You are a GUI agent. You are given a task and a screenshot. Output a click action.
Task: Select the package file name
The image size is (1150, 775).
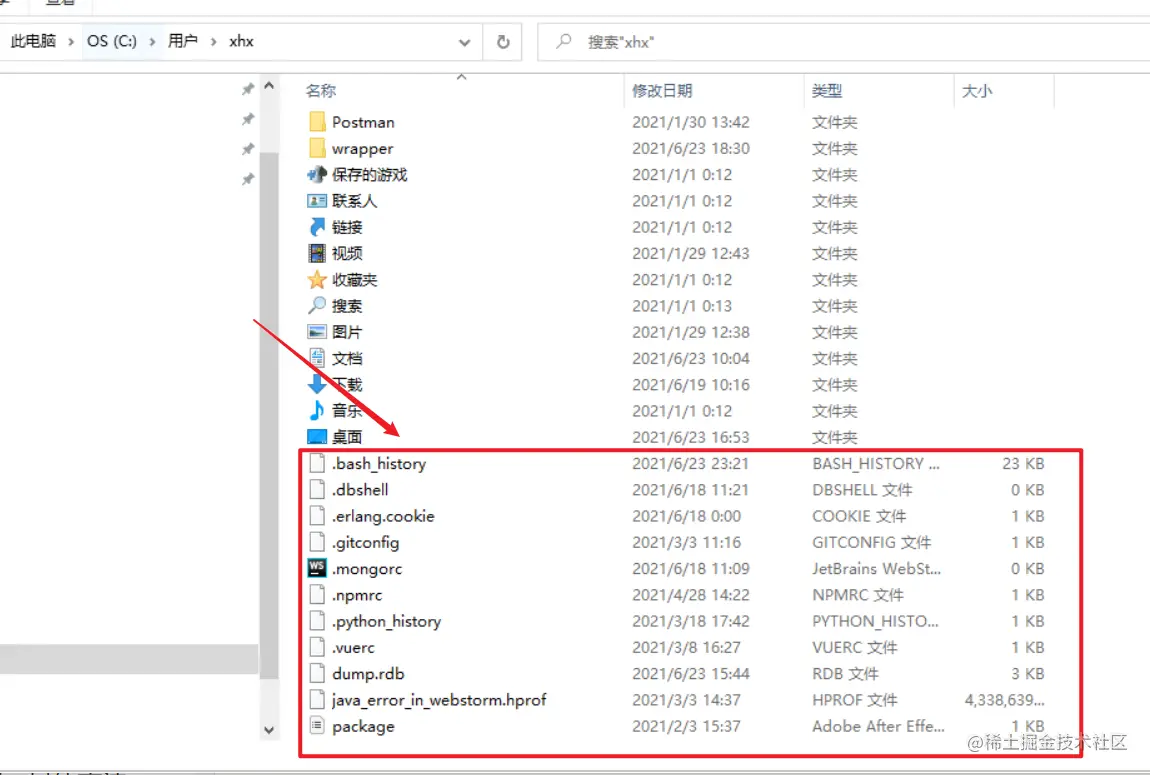point(363,727)
